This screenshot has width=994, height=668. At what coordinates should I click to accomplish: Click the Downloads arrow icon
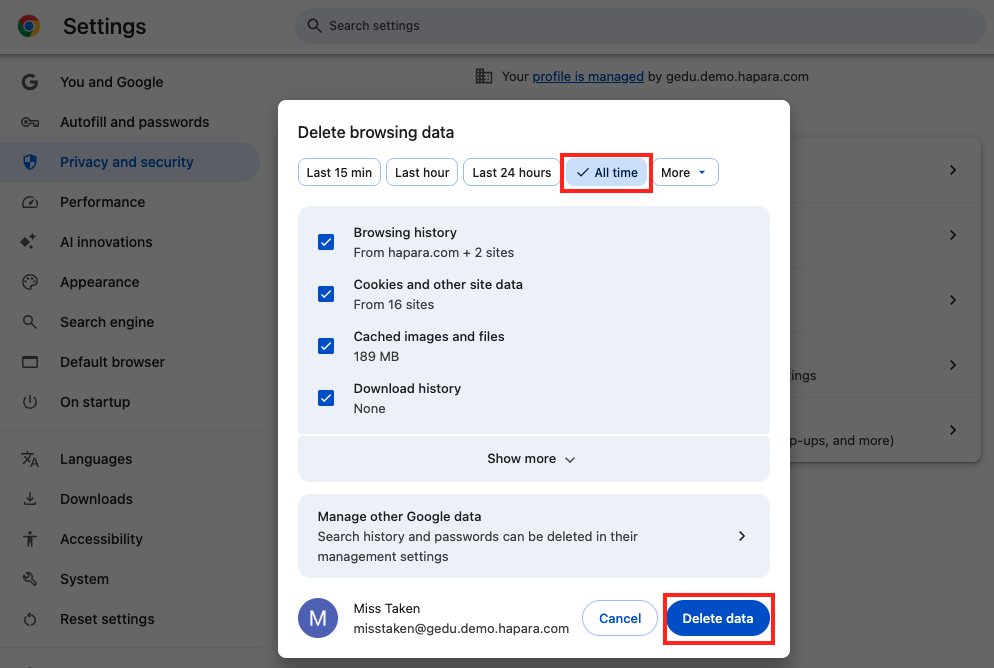tap(30, 499)
